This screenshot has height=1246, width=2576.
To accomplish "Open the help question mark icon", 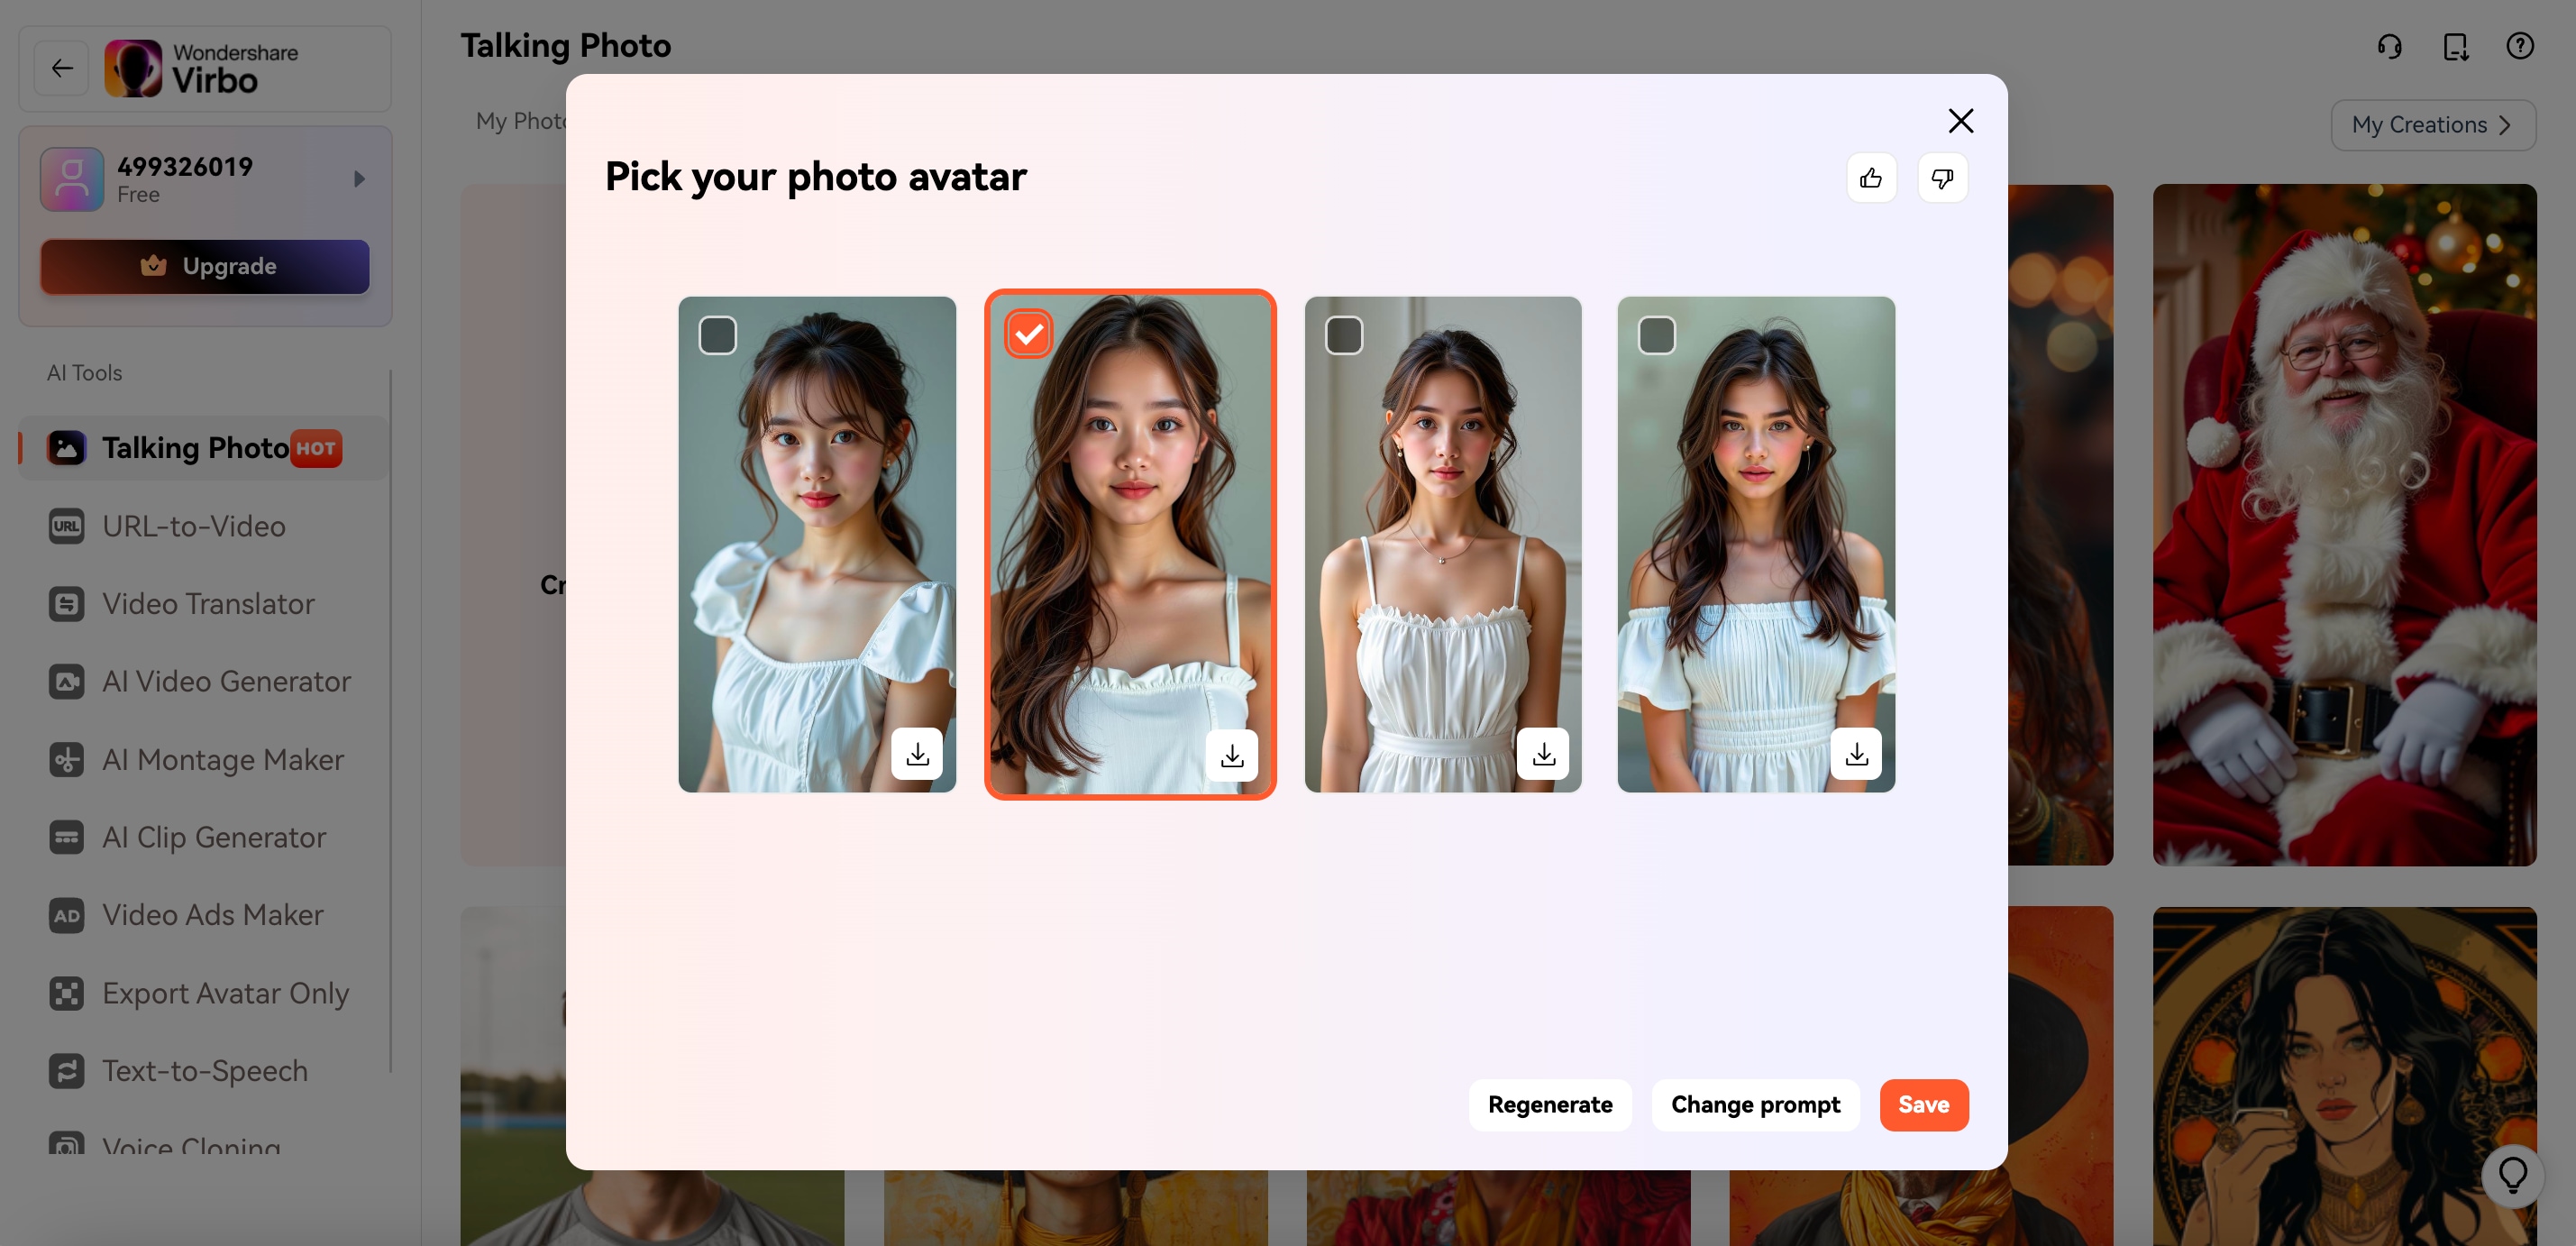I will 2519,46.
